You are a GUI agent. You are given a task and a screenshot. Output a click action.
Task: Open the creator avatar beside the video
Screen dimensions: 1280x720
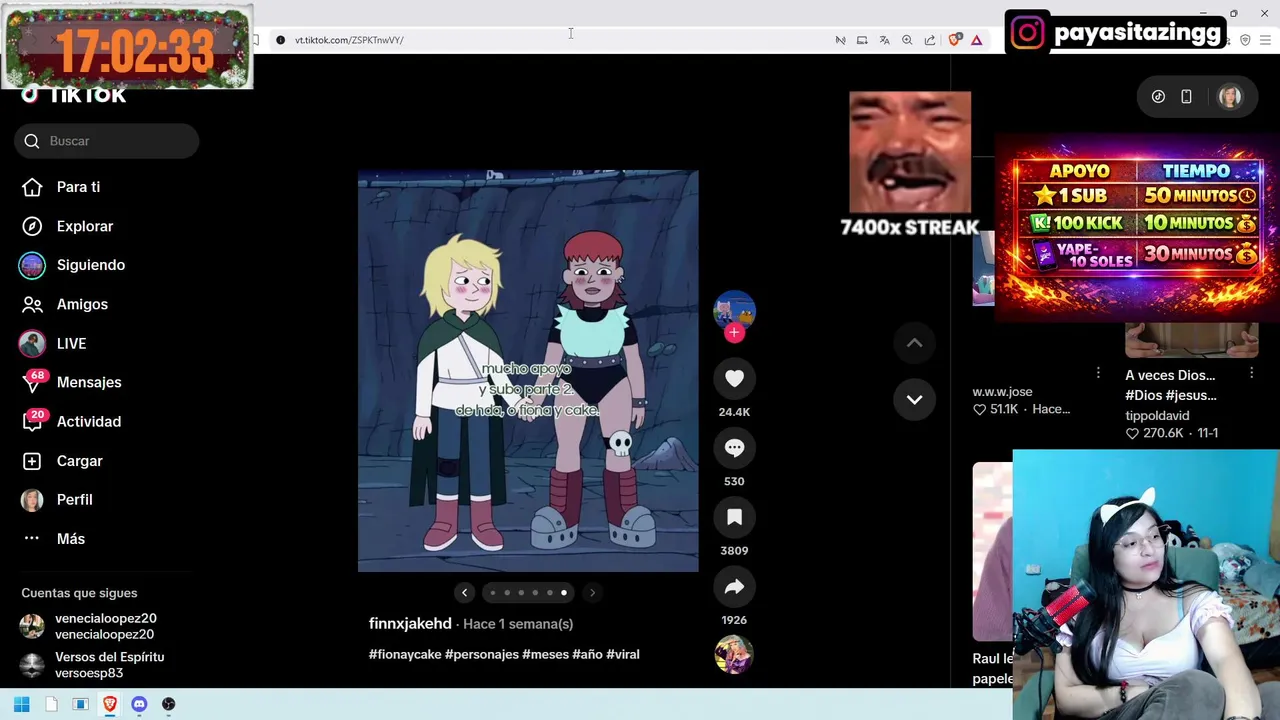pos(734,310)
